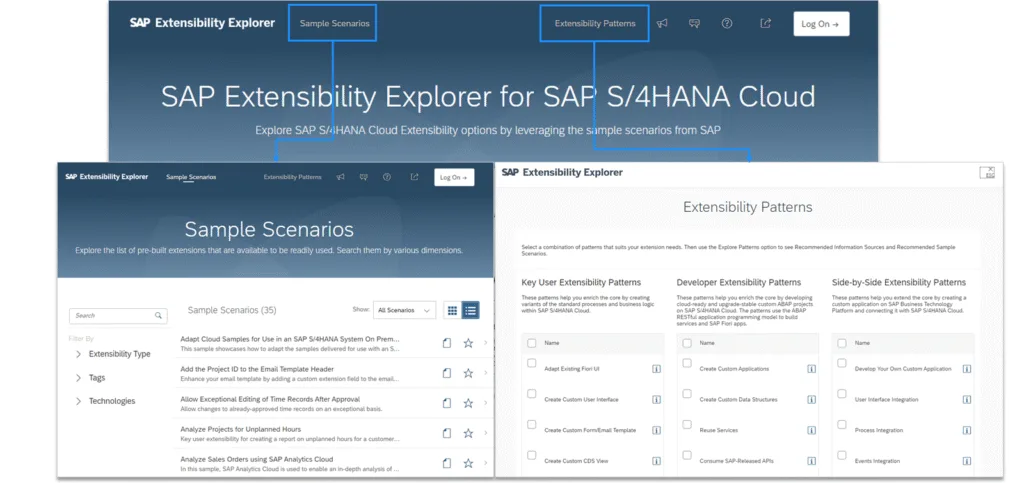1024x483 pixels.
Task: Show info for Events Integration pattern
Action: coord(967,461)
